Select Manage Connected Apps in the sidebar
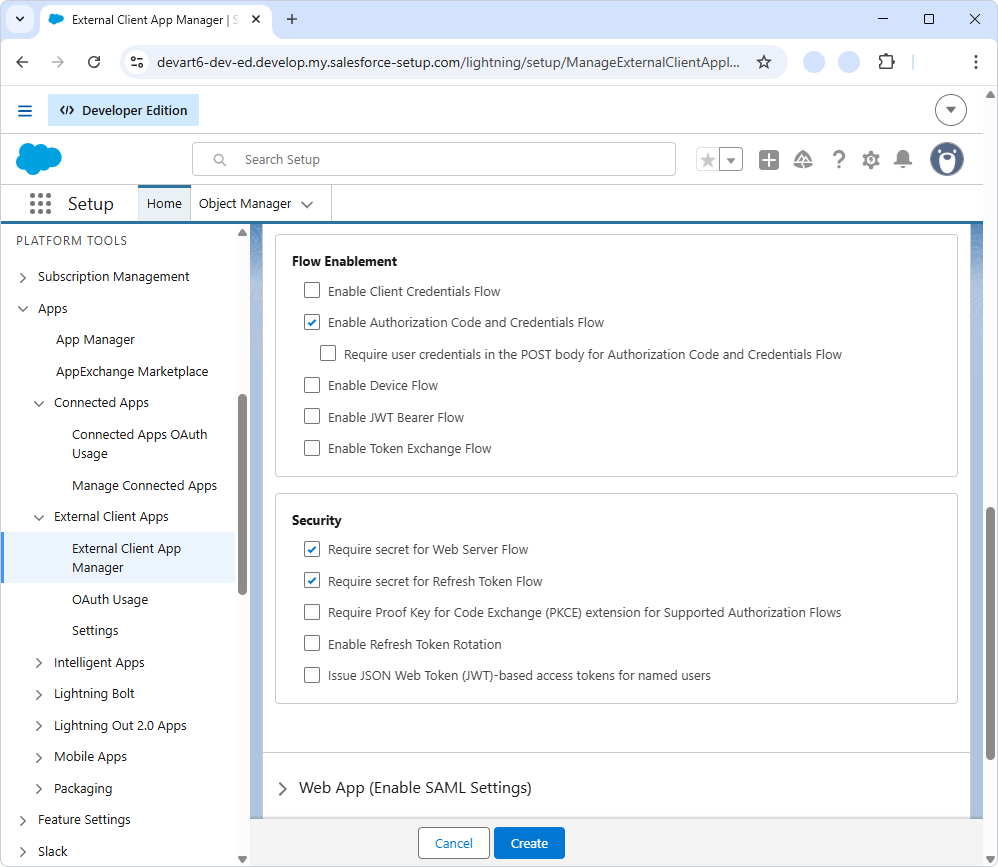 pyautogui.click(x=144, y=485)
